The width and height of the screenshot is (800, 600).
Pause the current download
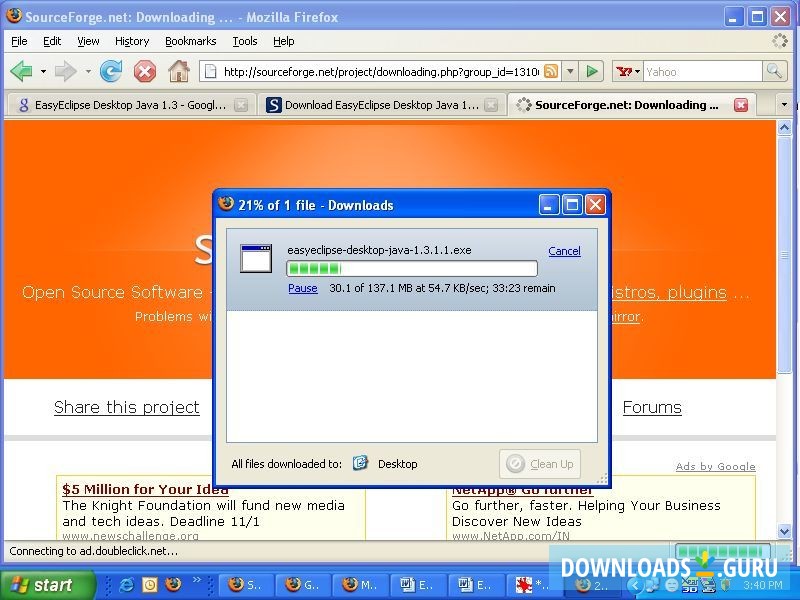click(x=302, y=288)
